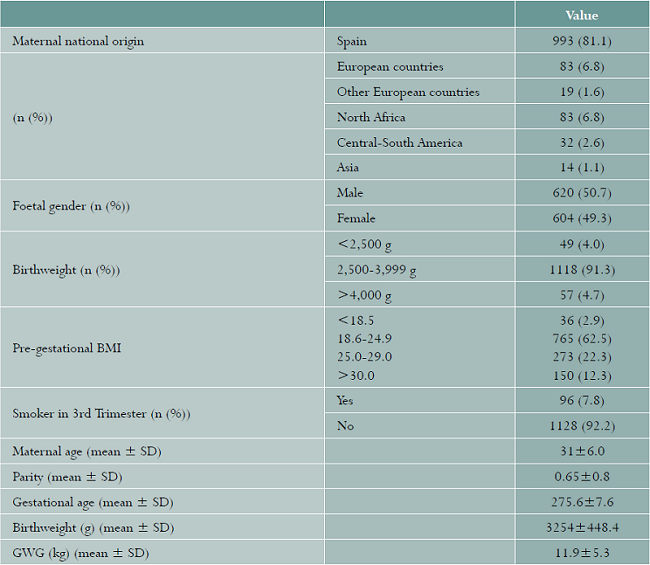Select the Male value 620 (50.7)
Image resolution: width=650 pixels, height=565 pixels.
click(x=581, y=192)
